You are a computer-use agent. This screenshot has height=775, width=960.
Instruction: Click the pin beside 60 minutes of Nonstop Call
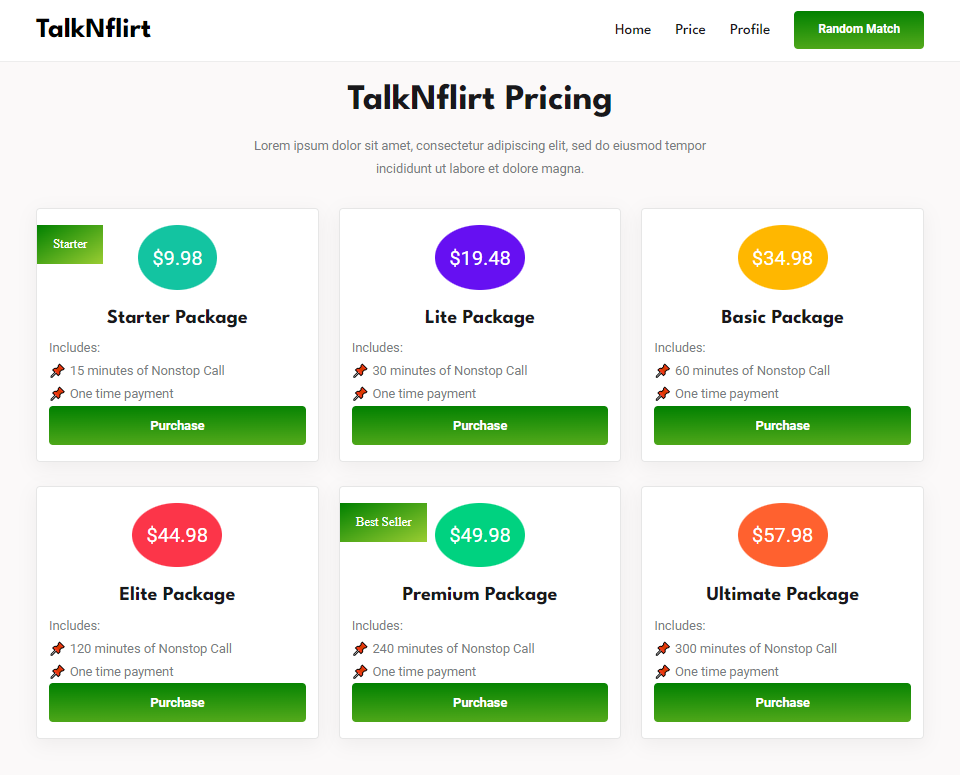tap(662, 370)
